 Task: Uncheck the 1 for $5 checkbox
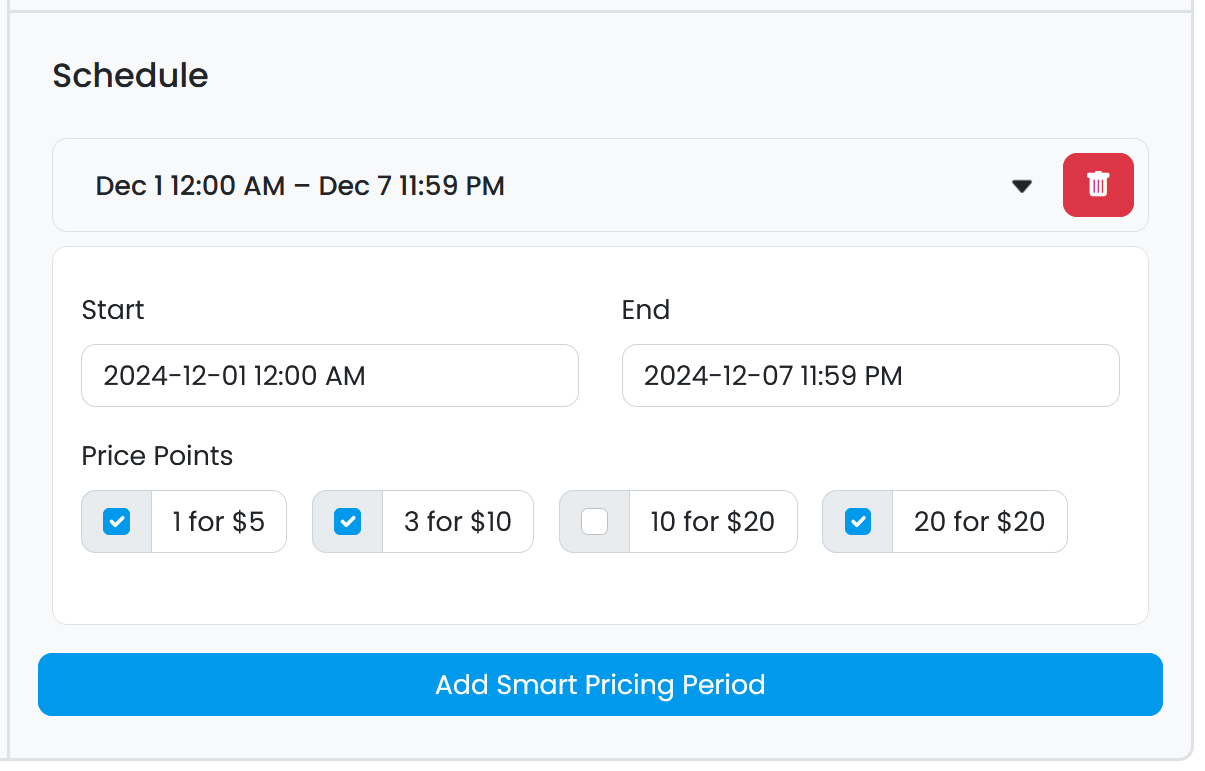pyautogui.click(x=117, y=522)
